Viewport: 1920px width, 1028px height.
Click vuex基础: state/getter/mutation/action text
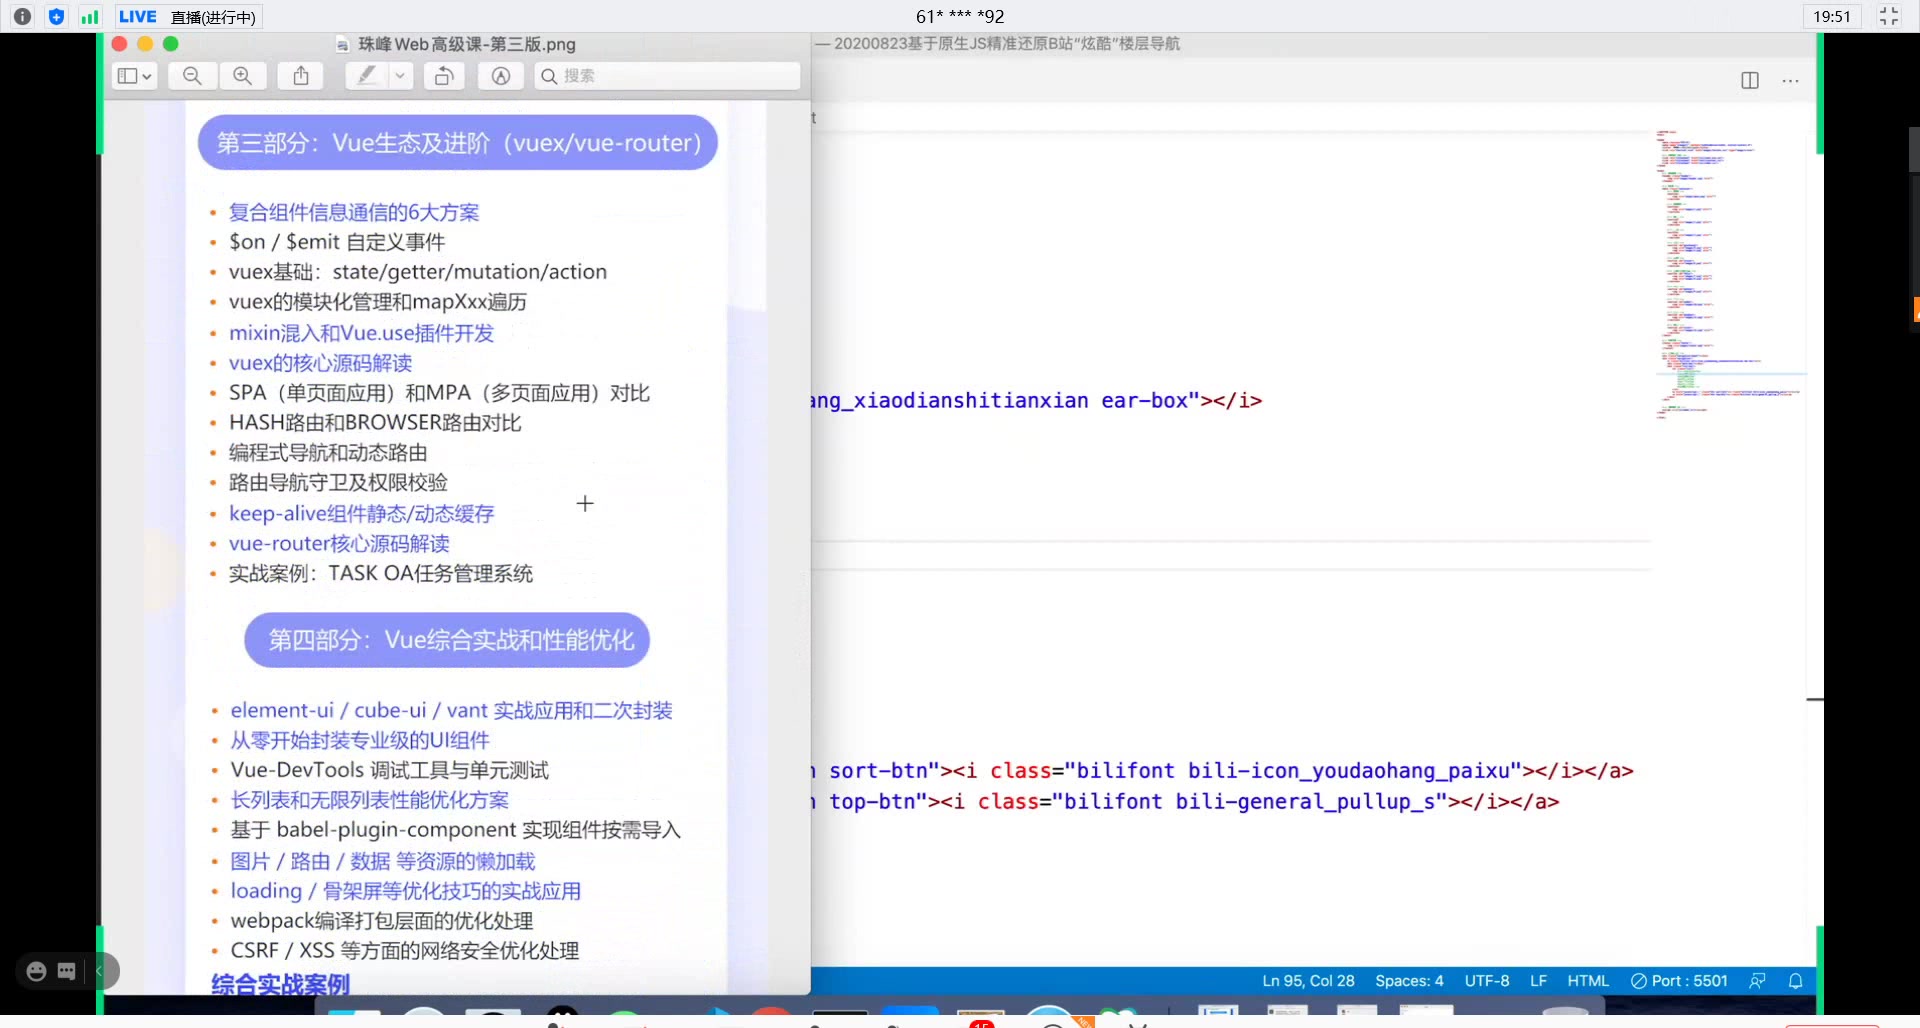click(418, 272)
